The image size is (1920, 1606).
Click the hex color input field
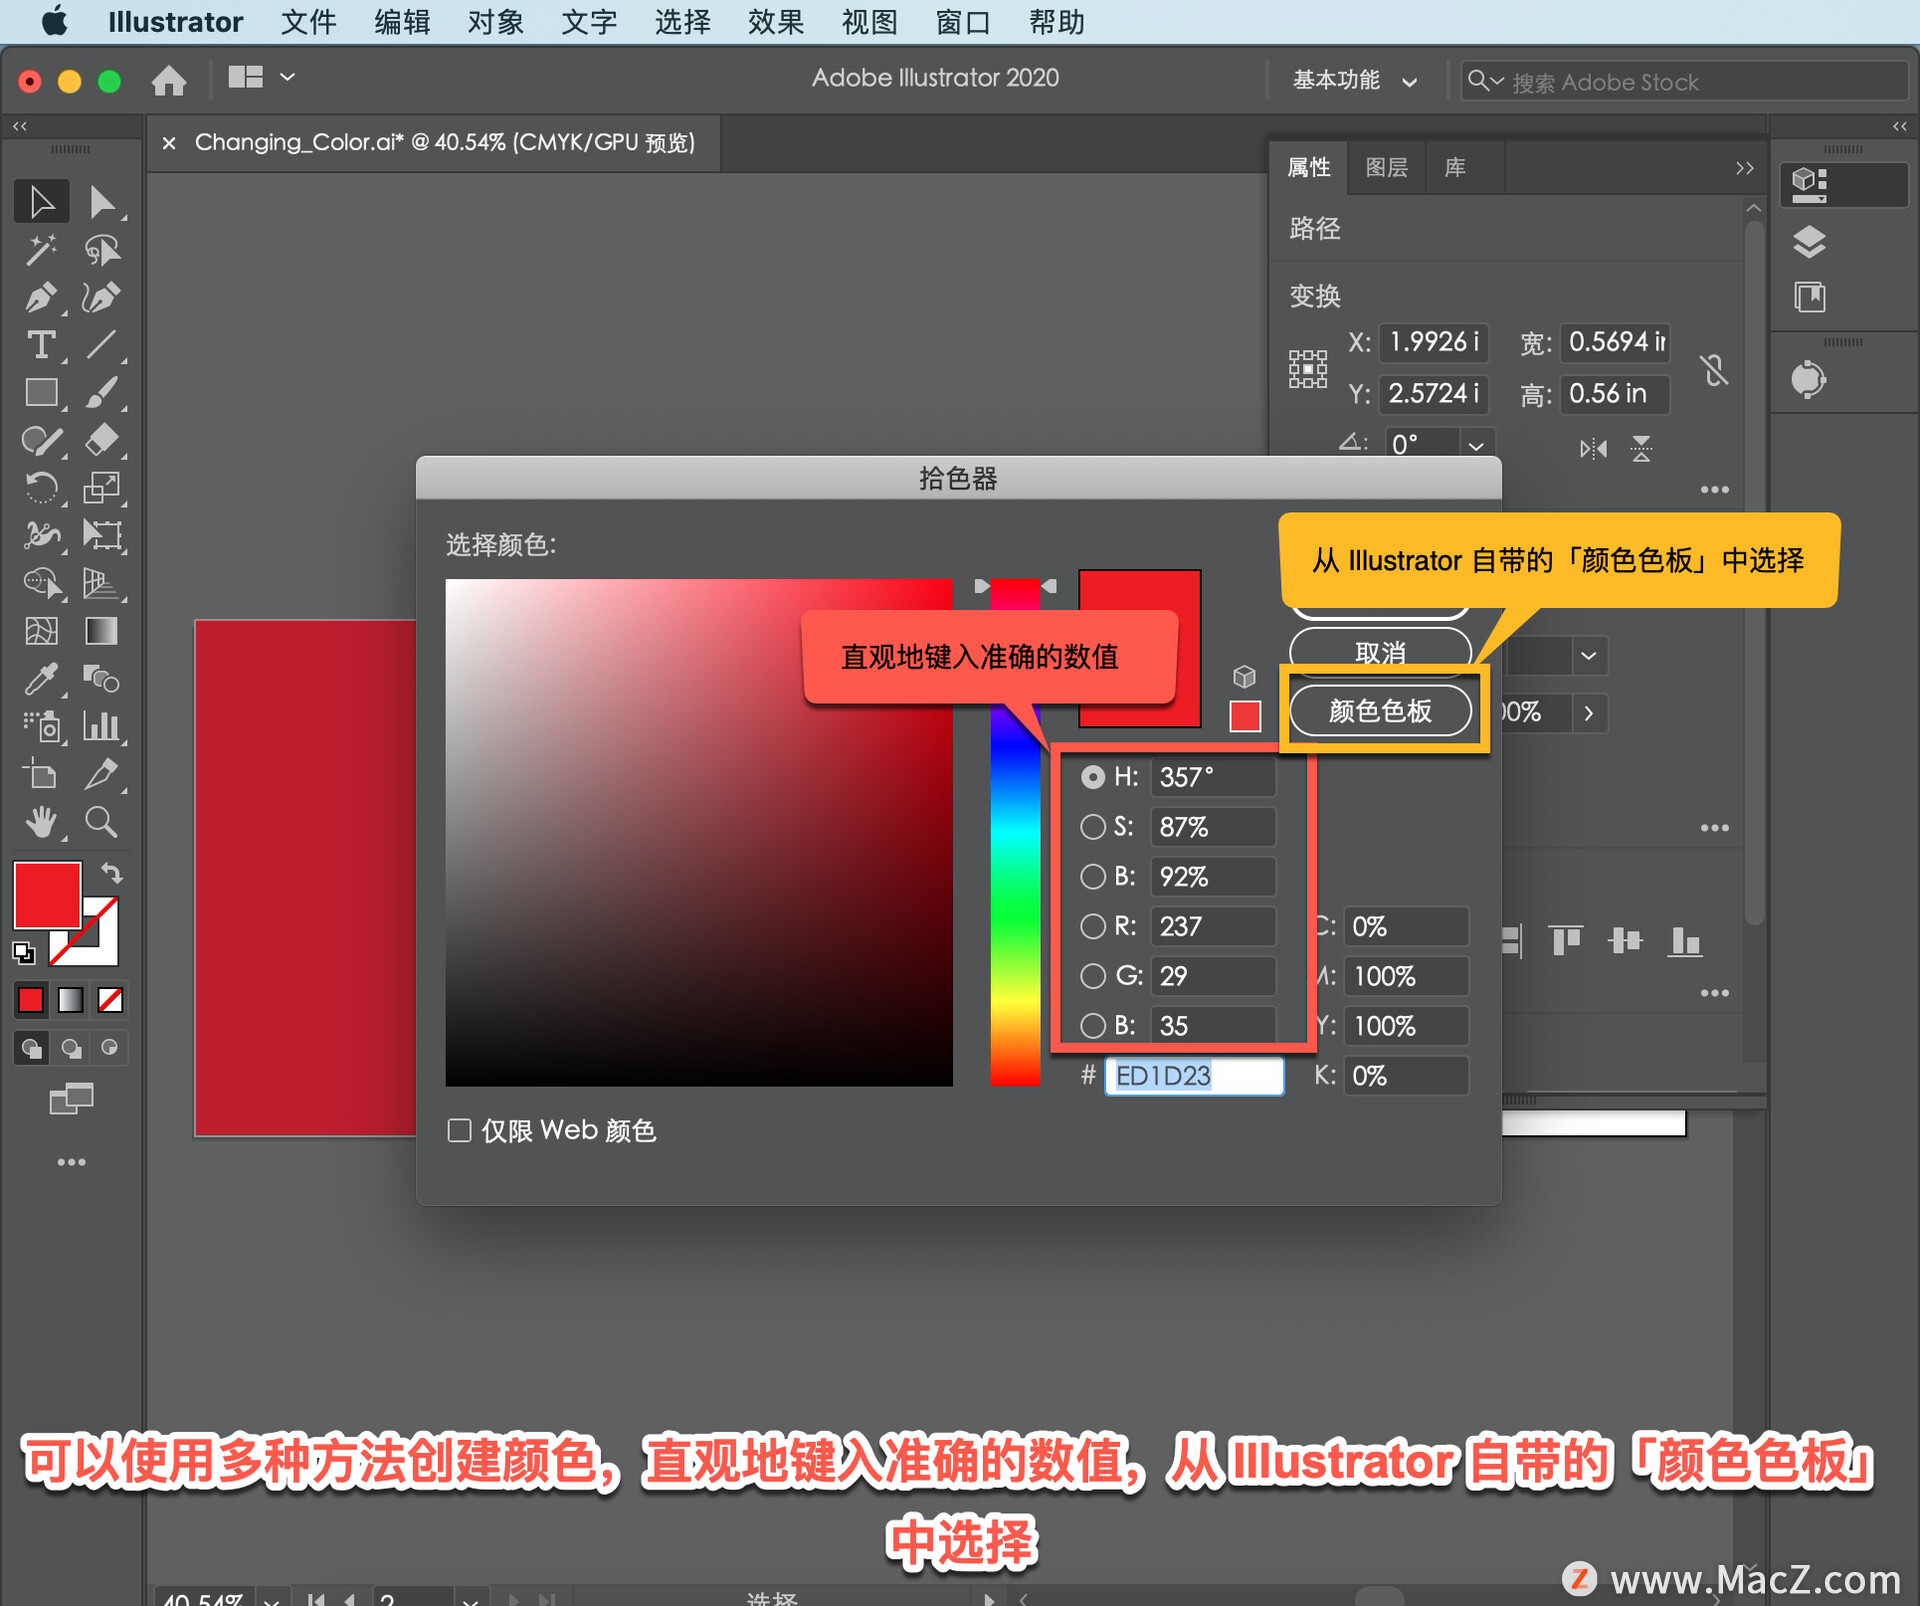pyautogui.click(x=1193, y=1076)
